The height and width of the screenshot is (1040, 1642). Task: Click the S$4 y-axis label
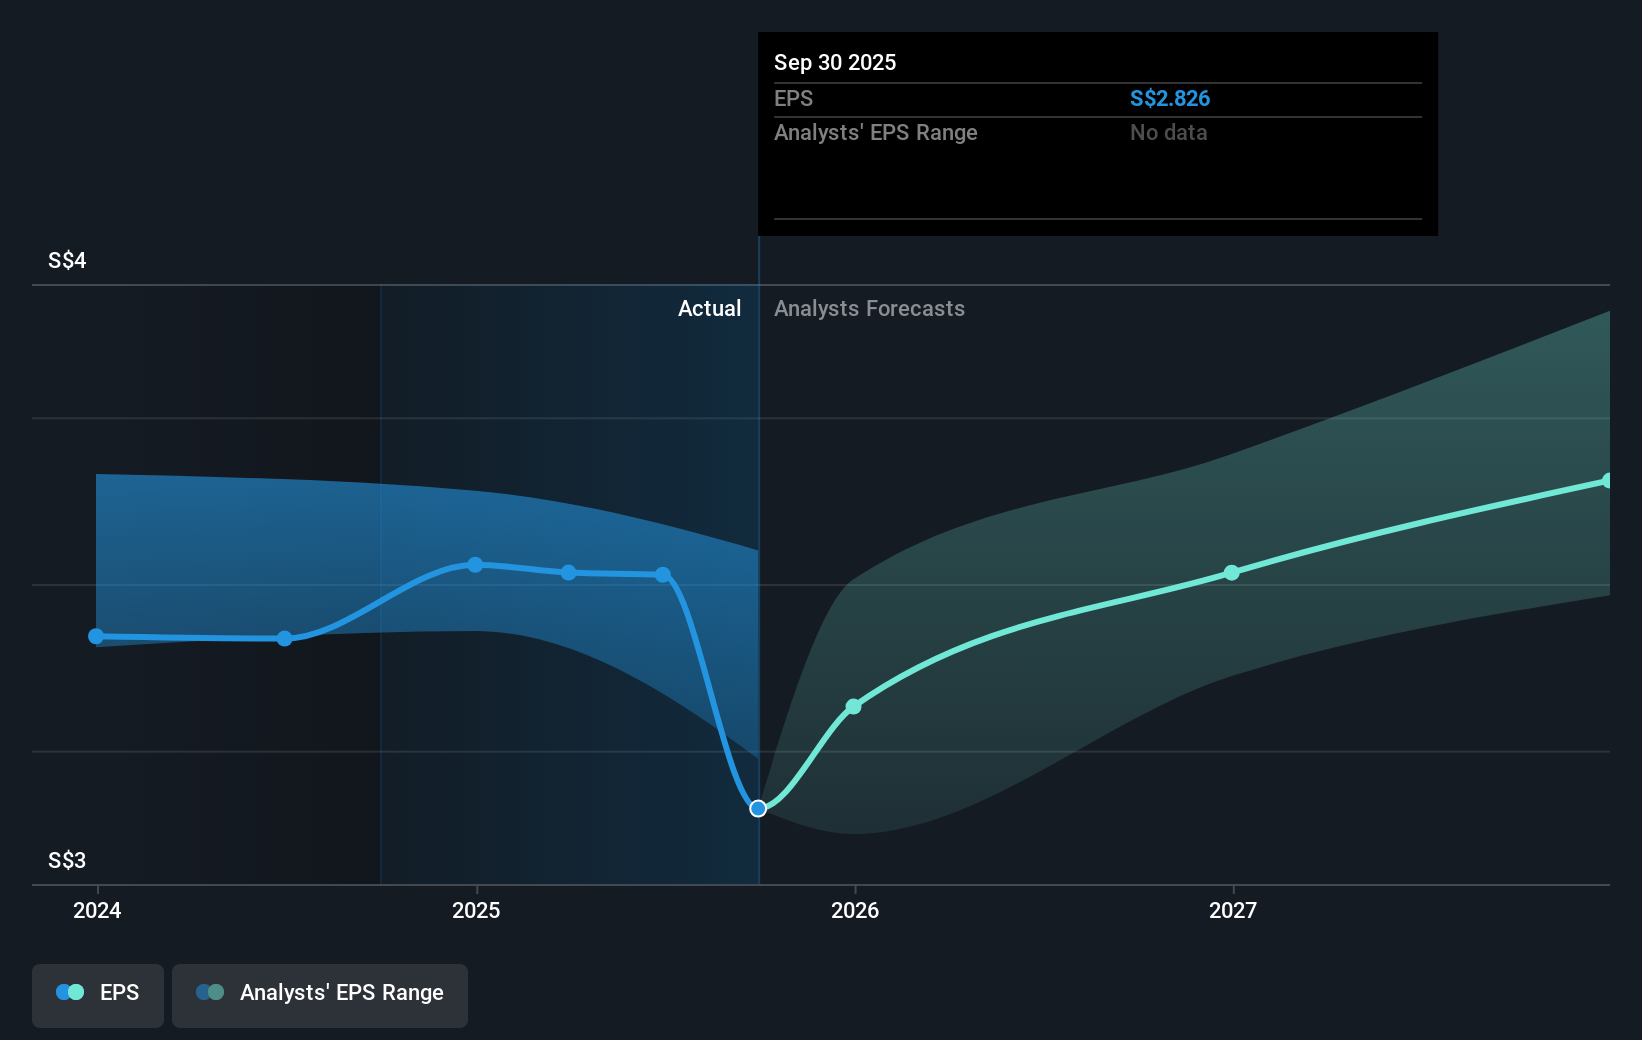tap(67, 261)
